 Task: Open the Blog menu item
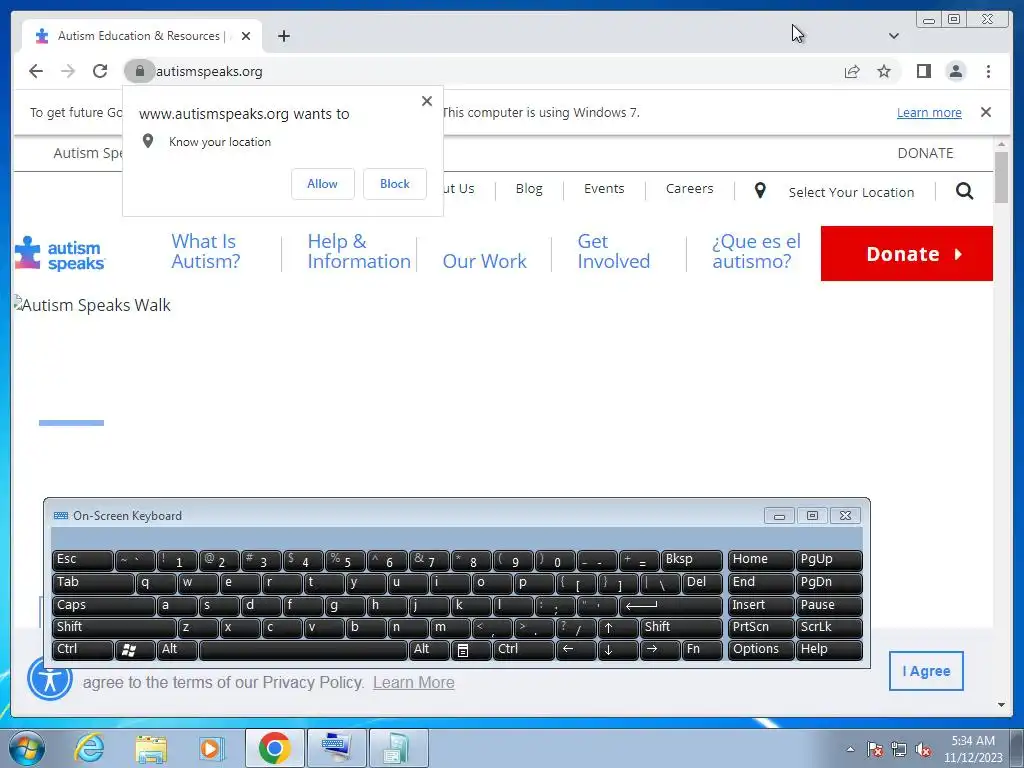[528, 189]
